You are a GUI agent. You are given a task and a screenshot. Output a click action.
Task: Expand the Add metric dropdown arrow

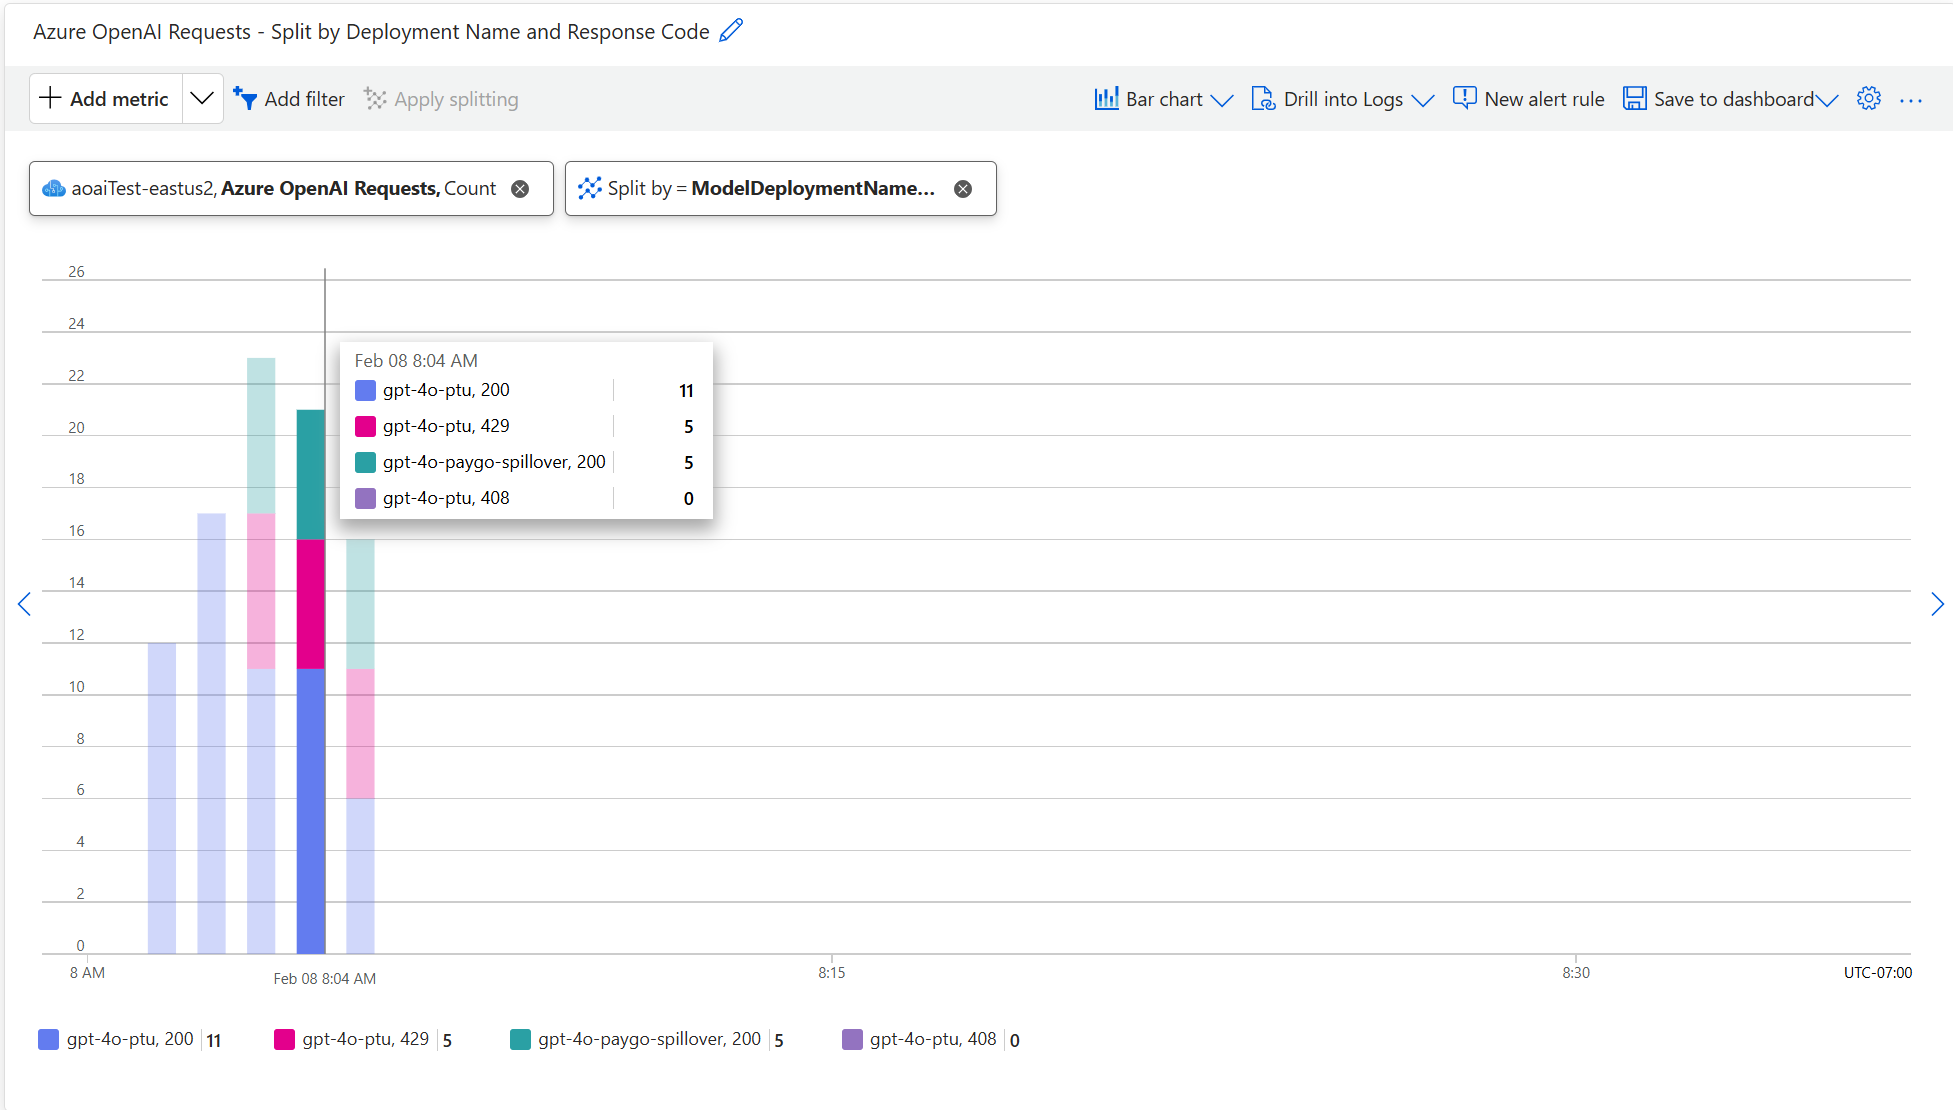(x=202, y=99)
